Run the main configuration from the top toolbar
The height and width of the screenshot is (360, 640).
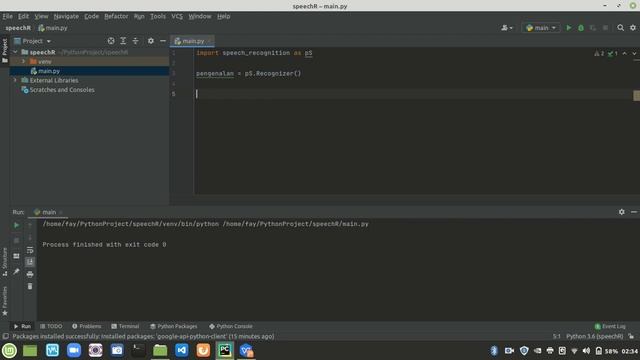pyautogui.click(x=569, y=28)
